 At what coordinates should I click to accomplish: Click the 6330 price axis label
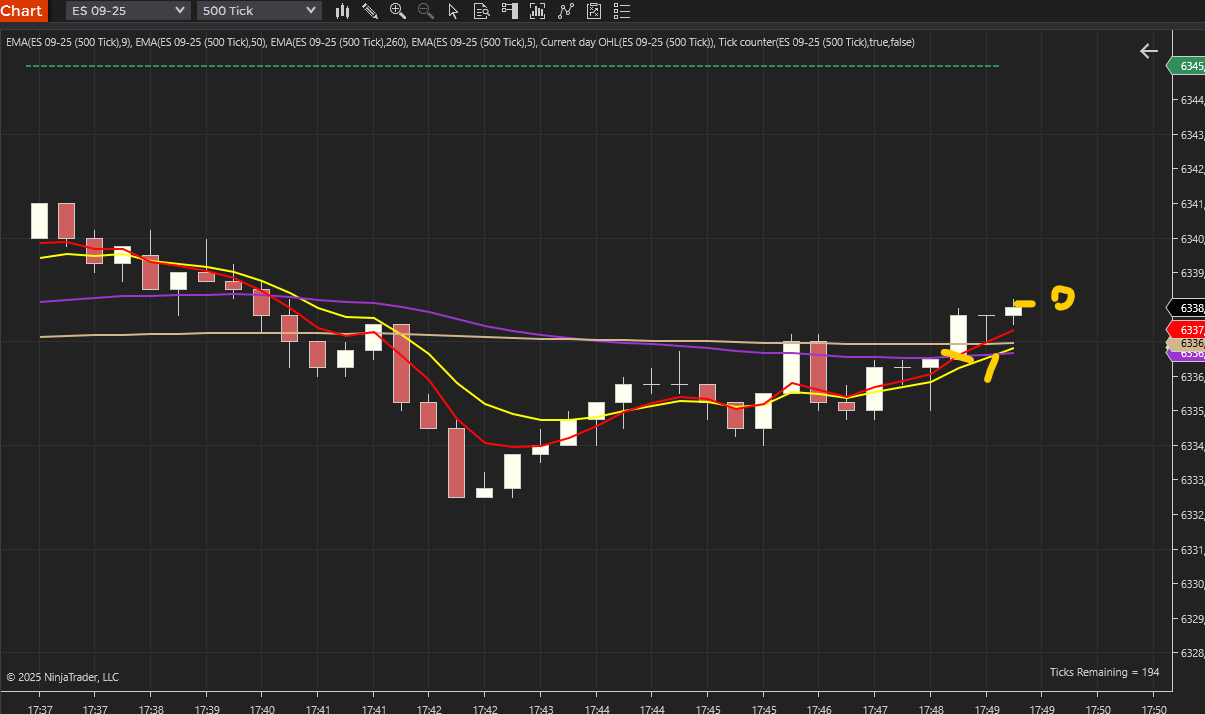(x=1190, y=584)
